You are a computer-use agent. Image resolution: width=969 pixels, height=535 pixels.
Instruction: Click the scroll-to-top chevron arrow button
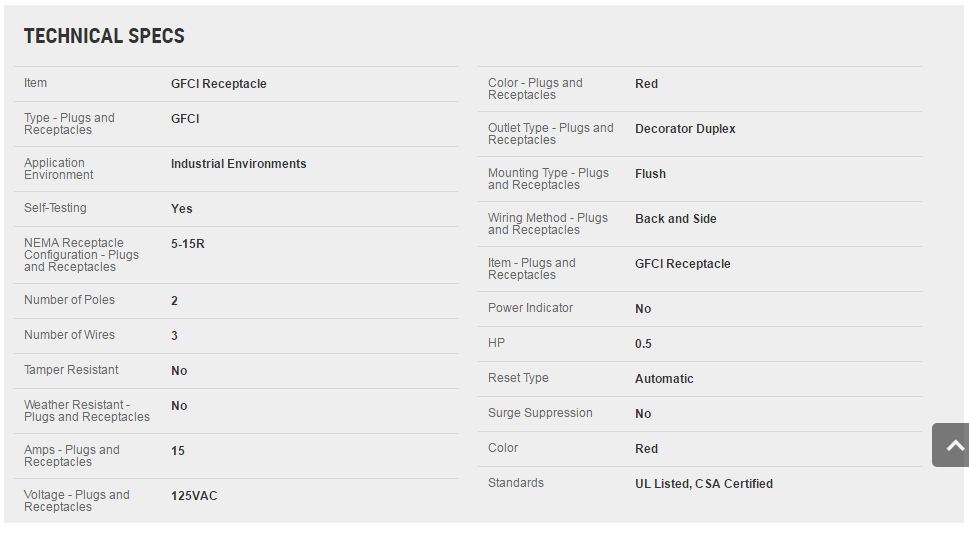(x=950, y=445)
